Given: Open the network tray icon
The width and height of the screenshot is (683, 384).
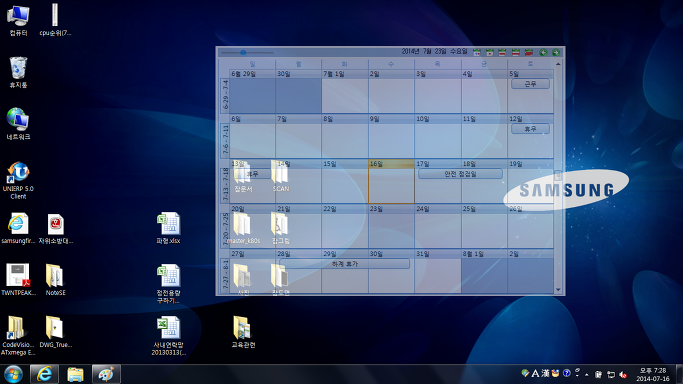Looking at the screenshot, I should coord(611,374).
